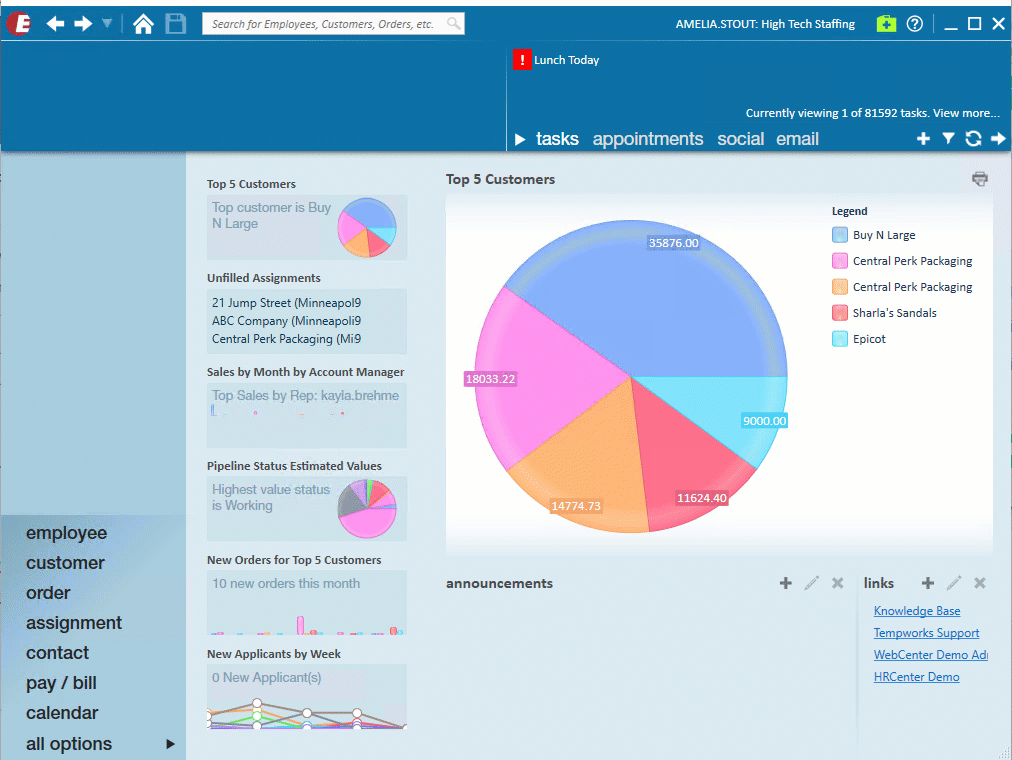Viewport: 1012px width, 760px height.
Task: Expand the all options menu
Action: (100, 744)
